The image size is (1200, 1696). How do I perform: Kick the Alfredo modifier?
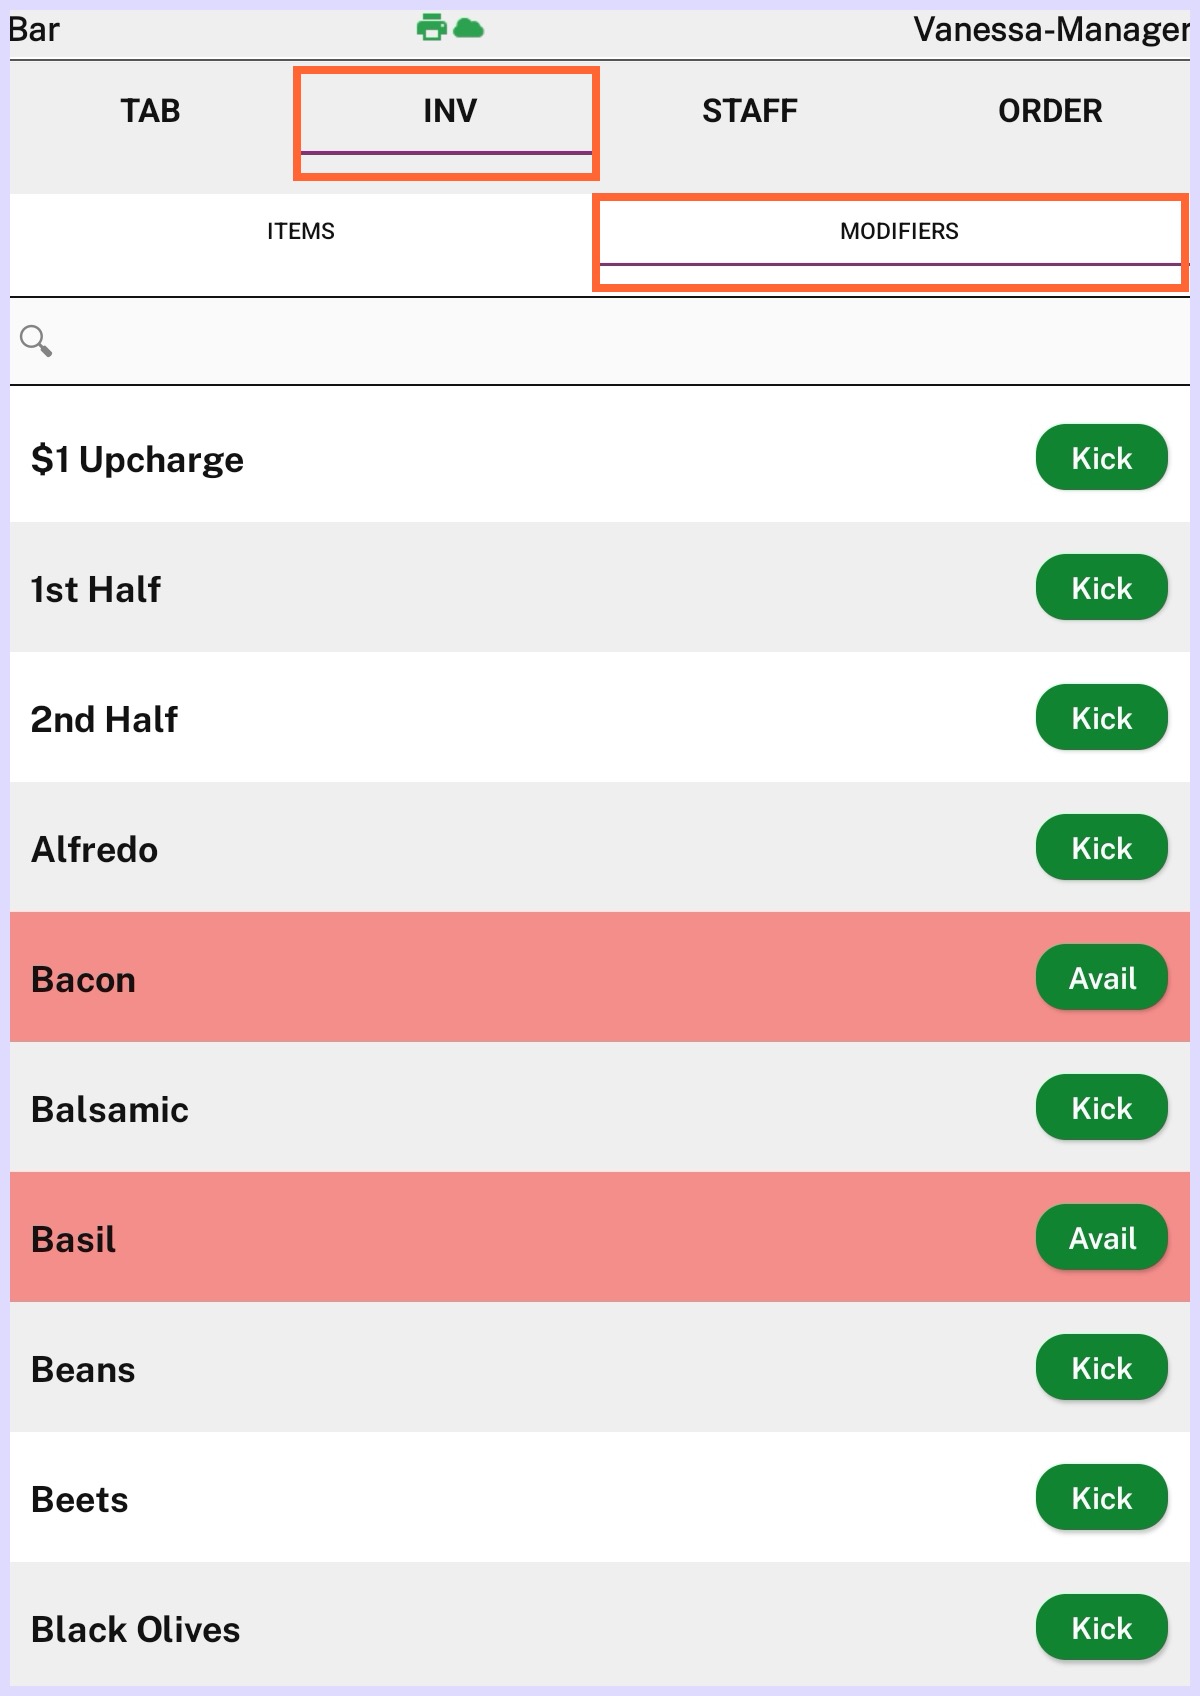[1101, 848]
